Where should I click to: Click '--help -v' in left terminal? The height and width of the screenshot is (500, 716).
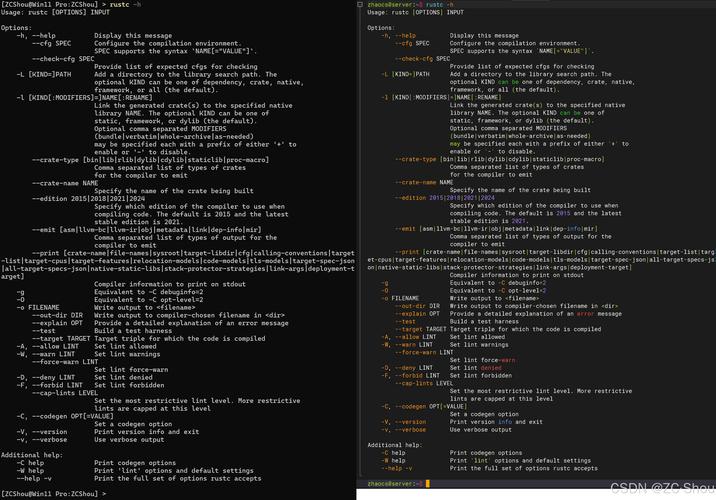click(x=34, y=478)
